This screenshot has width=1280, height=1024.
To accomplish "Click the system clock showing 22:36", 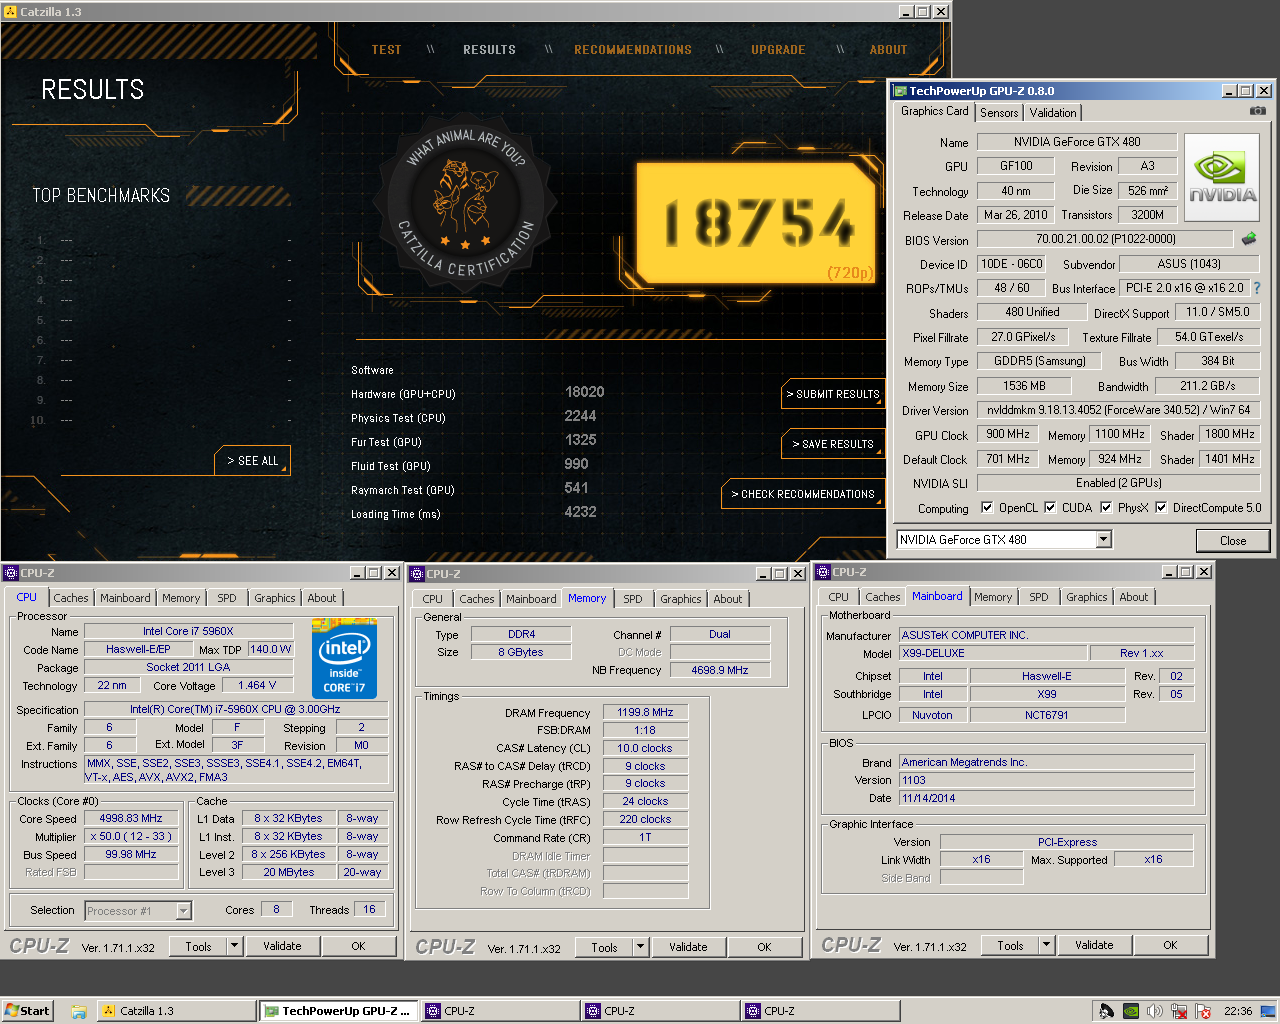I will (x=1238, y=1011).
